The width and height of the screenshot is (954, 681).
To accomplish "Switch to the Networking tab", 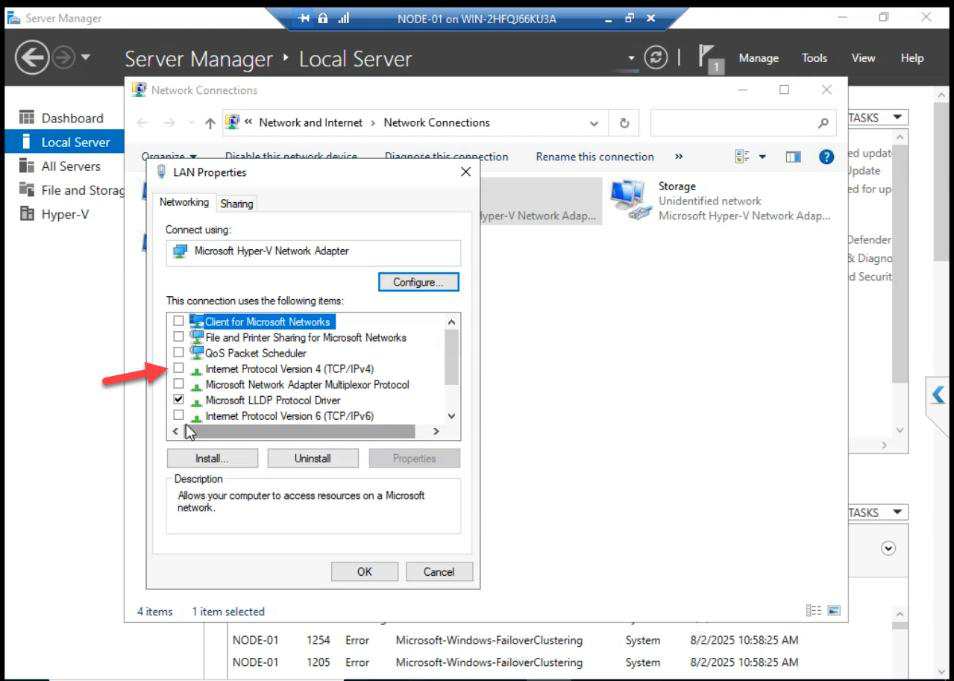I will click(x=184, y=202).
